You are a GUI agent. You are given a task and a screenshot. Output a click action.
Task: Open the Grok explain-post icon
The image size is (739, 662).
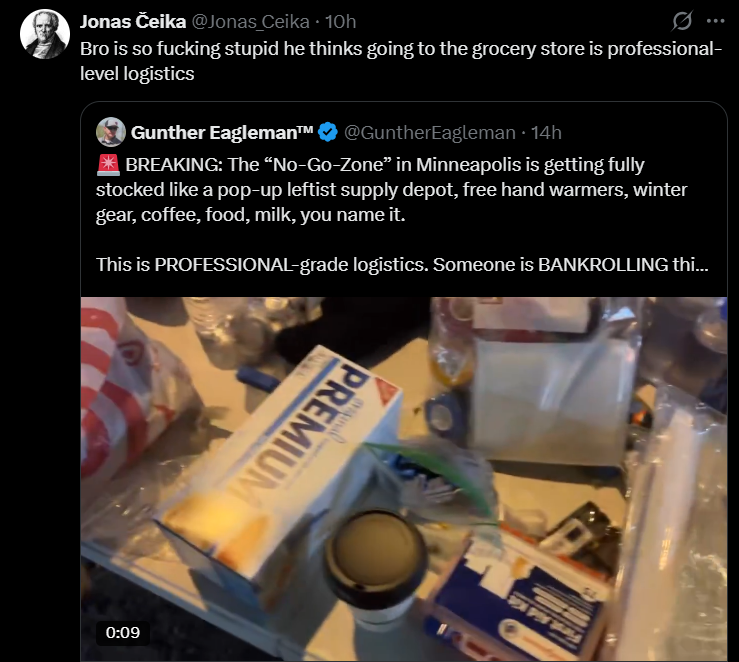coord(682,21)
